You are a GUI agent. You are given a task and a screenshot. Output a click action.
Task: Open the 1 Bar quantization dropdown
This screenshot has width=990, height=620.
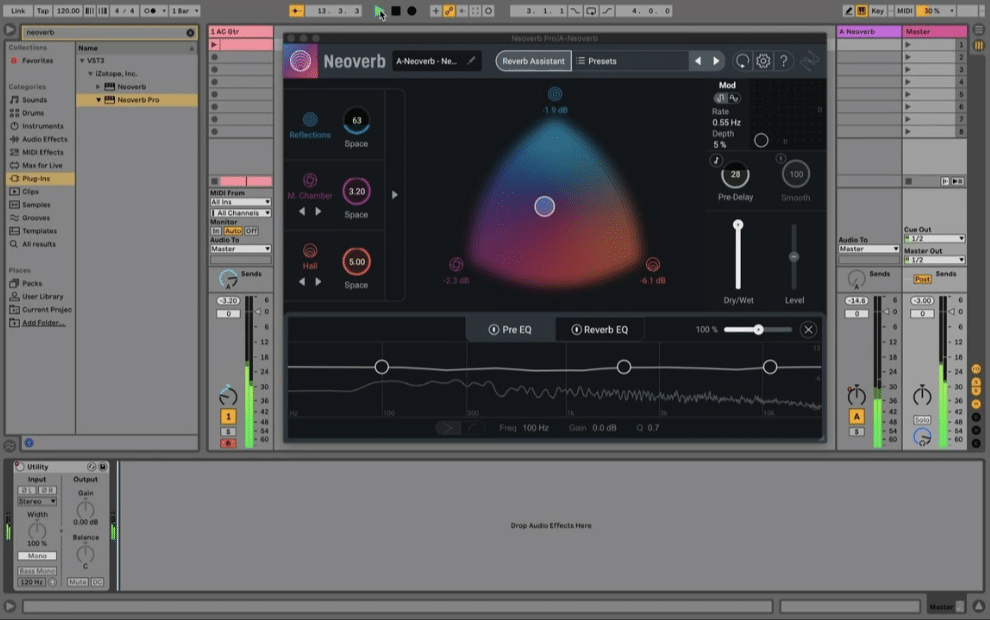[x=185, y=11]
